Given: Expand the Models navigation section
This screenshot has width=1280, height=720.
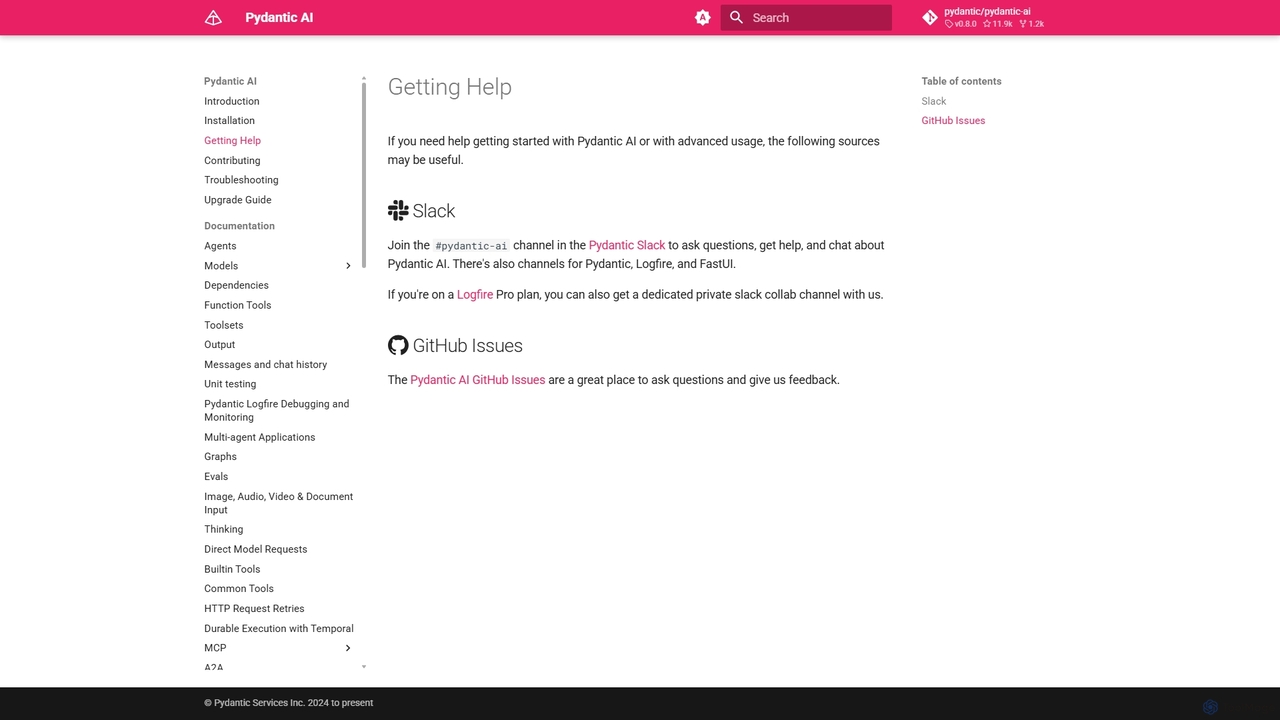Looking at the screenshot, I should (x=348, y=266).
